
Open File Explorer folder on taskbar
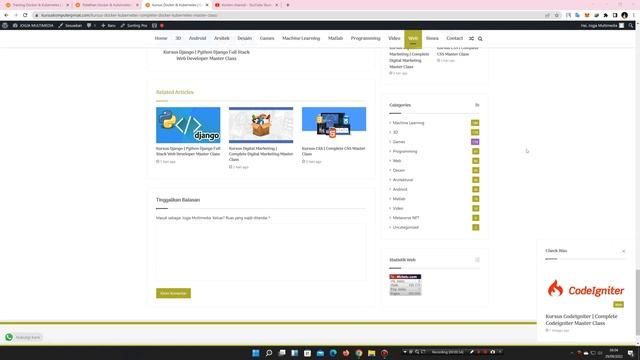pos(371,353)
